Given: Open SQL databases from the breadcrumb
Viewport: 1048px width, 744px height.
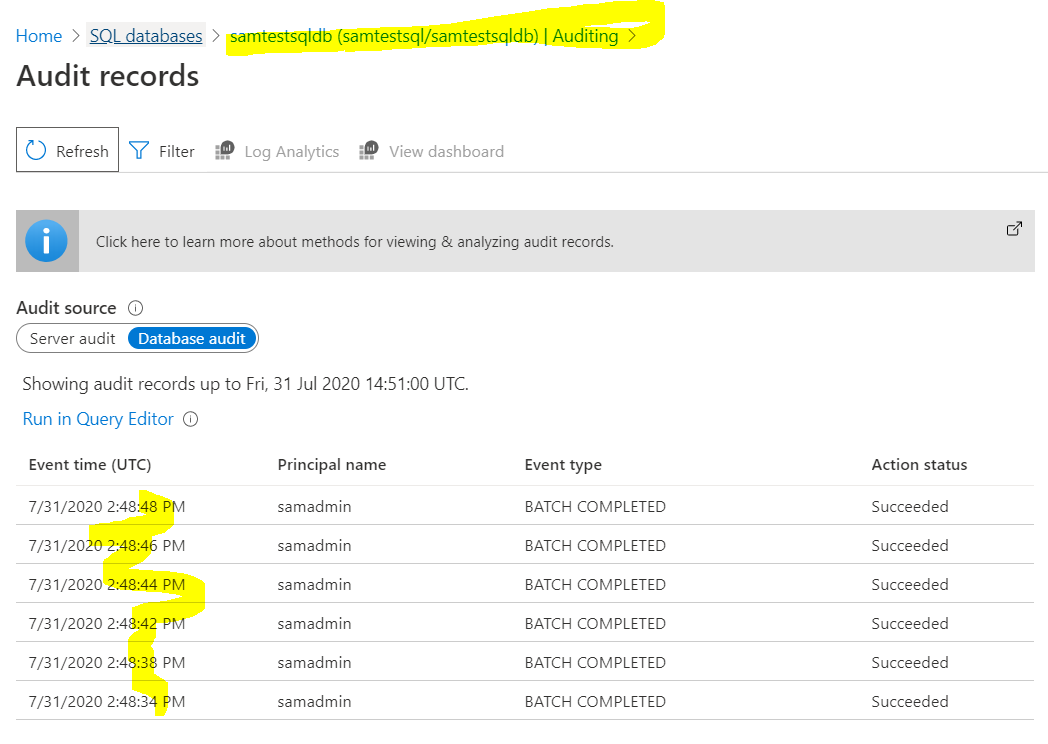Looking at the screenshot, I should pyautogui.click(x=146, y=35).
